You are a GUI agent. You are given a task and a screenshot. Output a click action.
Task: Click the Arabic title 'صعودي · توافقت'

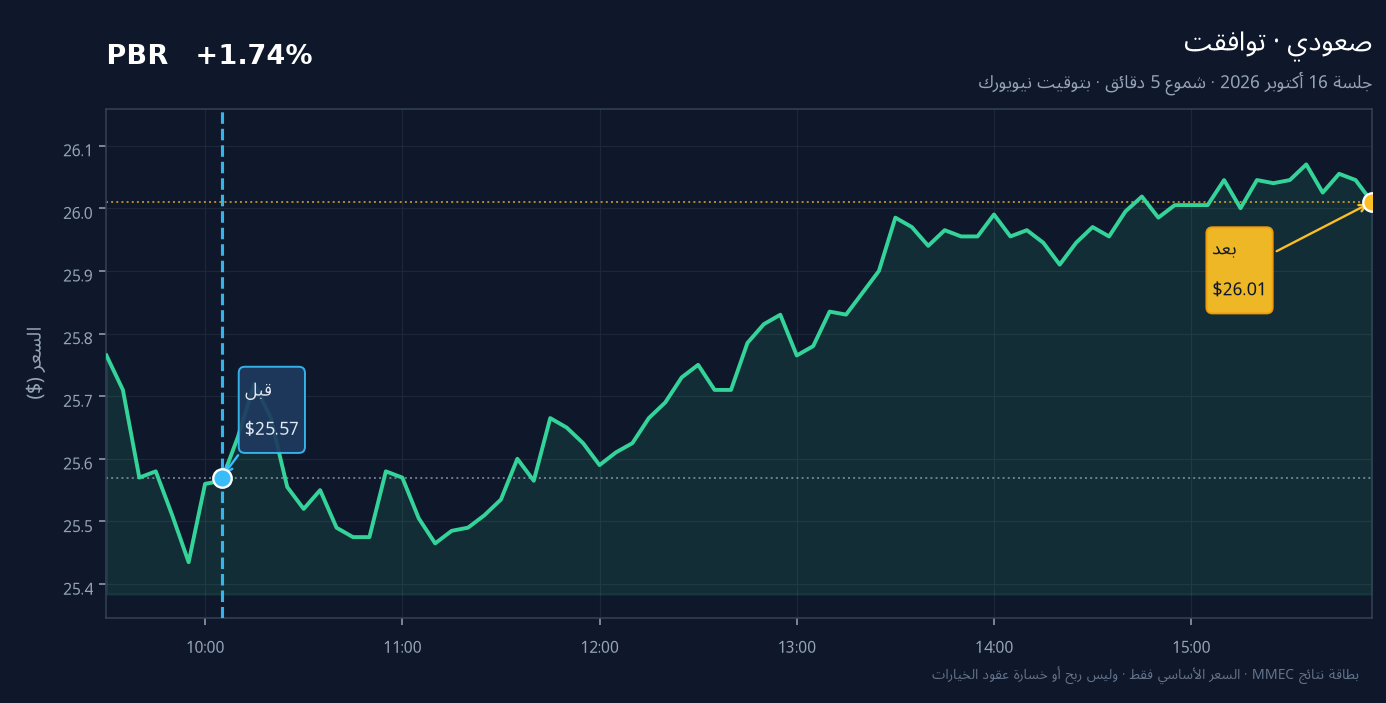coord(1277,42)
